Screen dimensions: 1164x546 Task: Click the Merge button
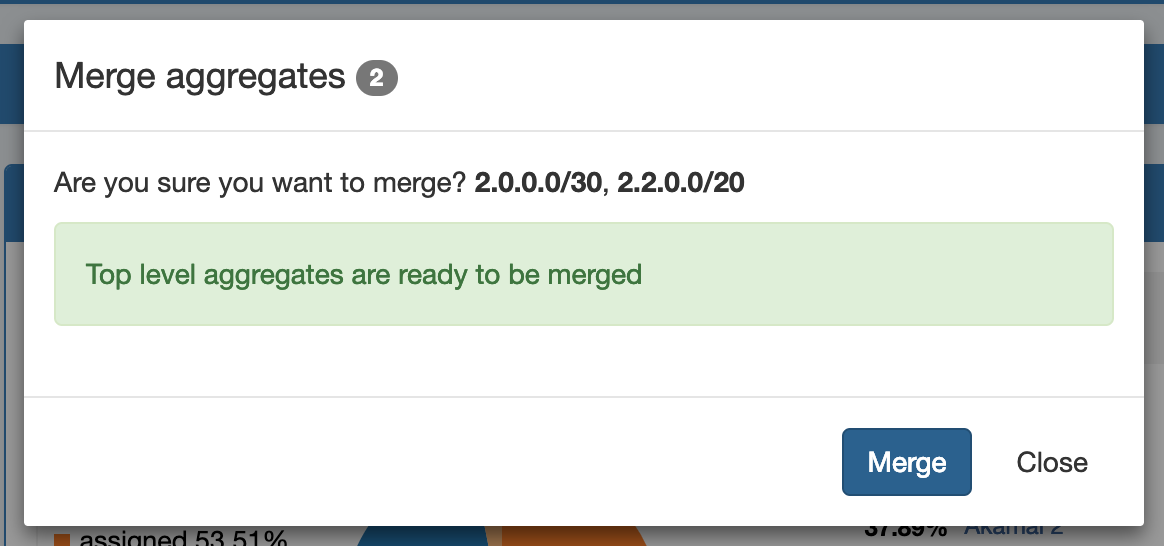click(x=906, y=462)
